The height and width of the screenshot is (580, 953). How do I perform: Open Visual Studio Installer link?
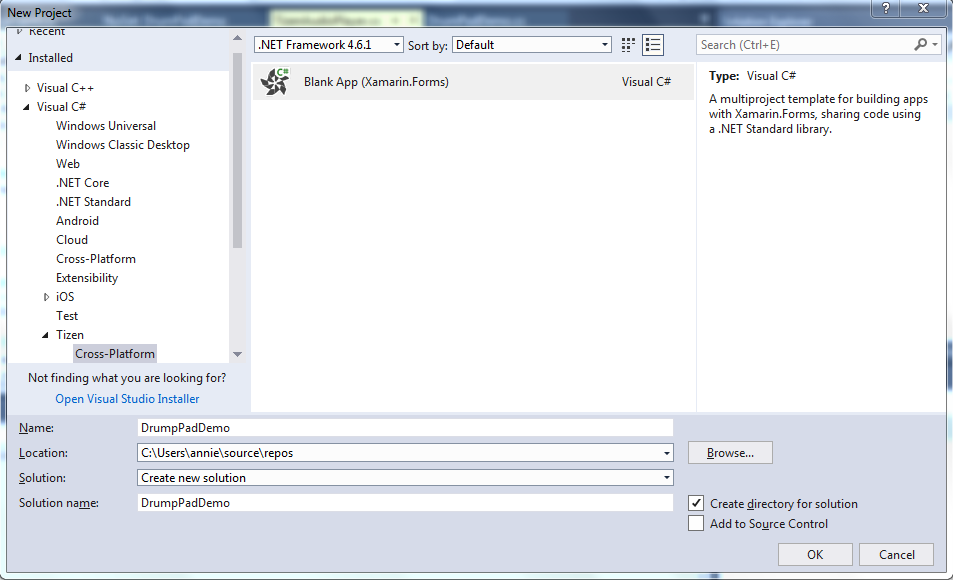[x=127, y=399]
